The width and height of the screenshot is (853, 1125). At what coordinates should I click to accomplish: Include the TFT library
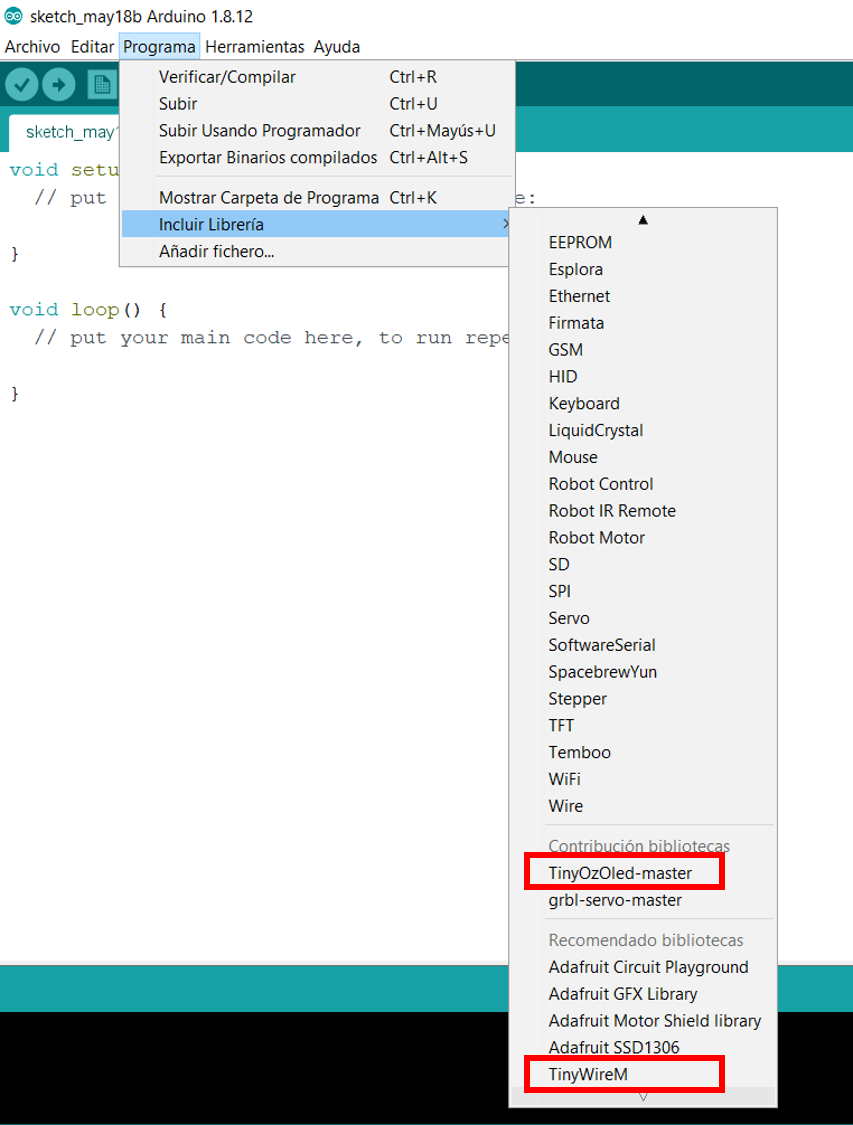[x=643, y=725]
